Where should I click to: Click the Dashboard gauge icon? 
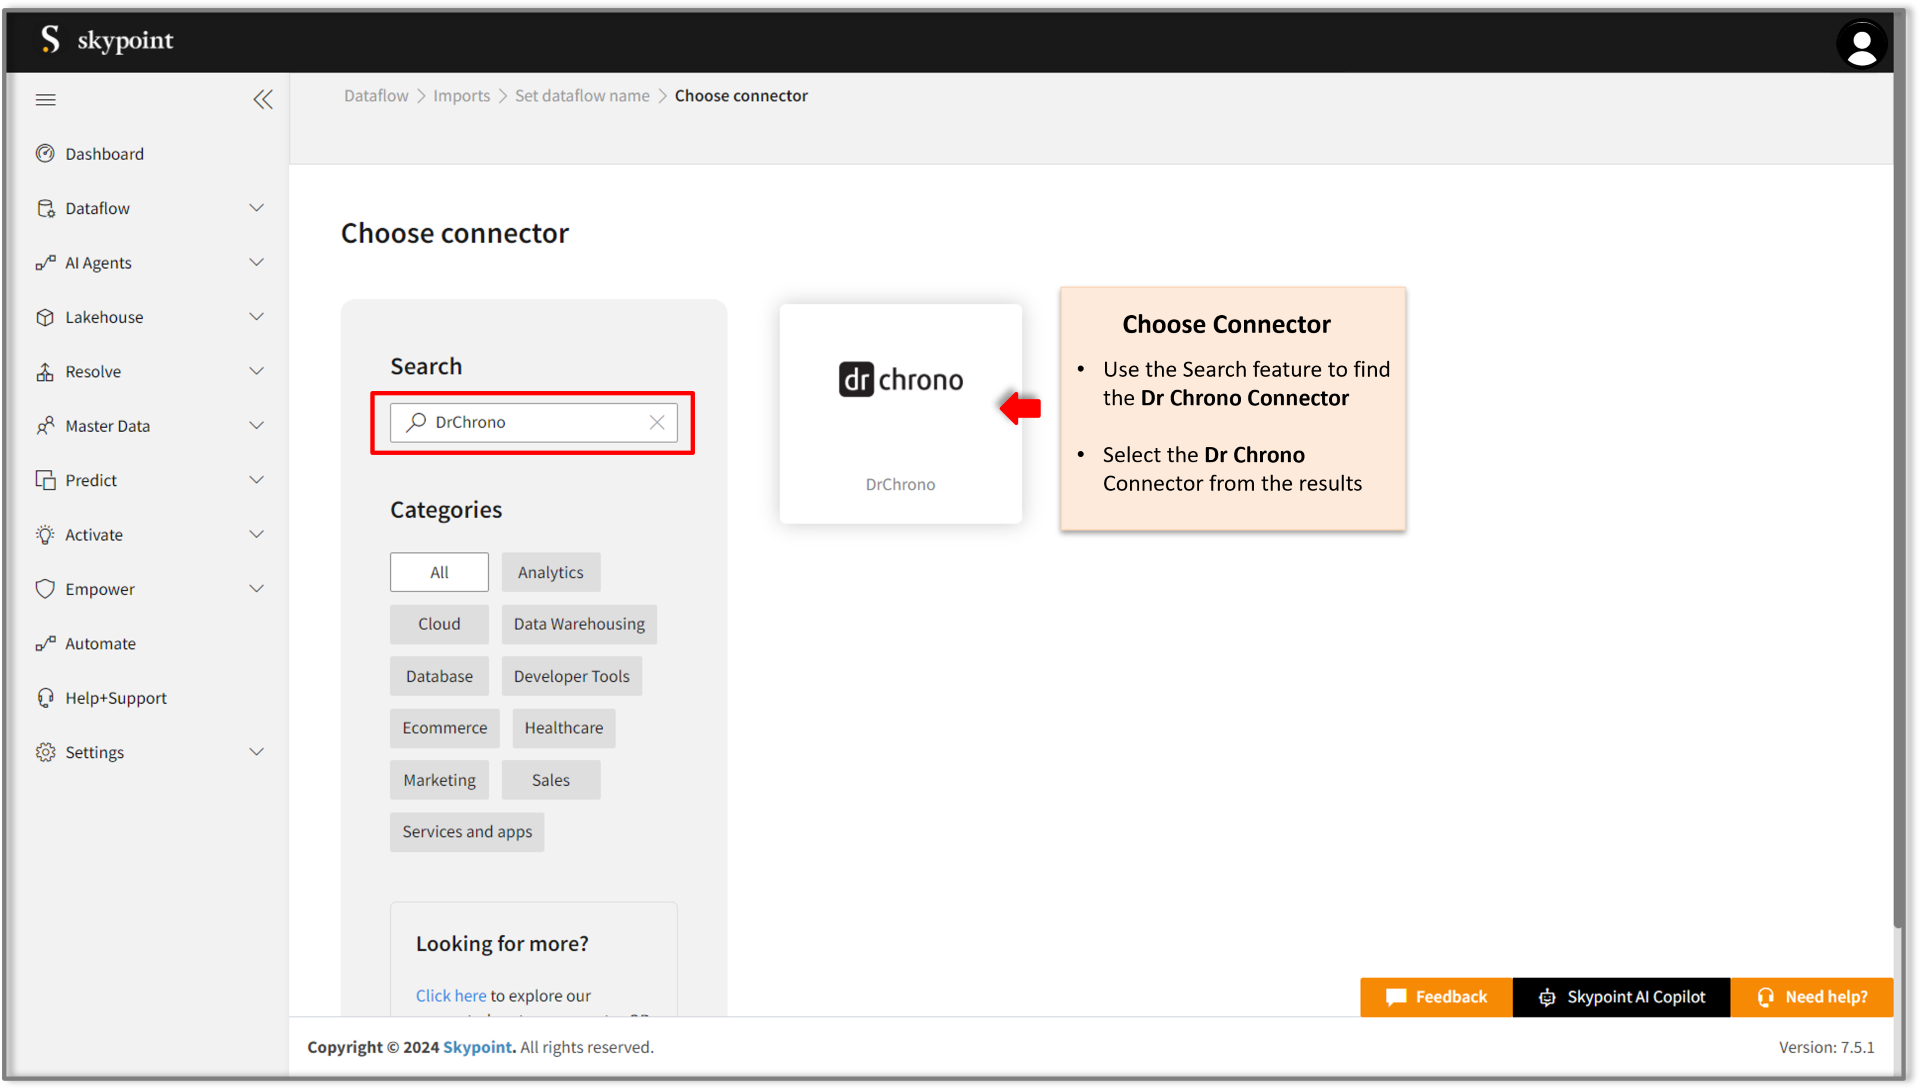point(45,153)
